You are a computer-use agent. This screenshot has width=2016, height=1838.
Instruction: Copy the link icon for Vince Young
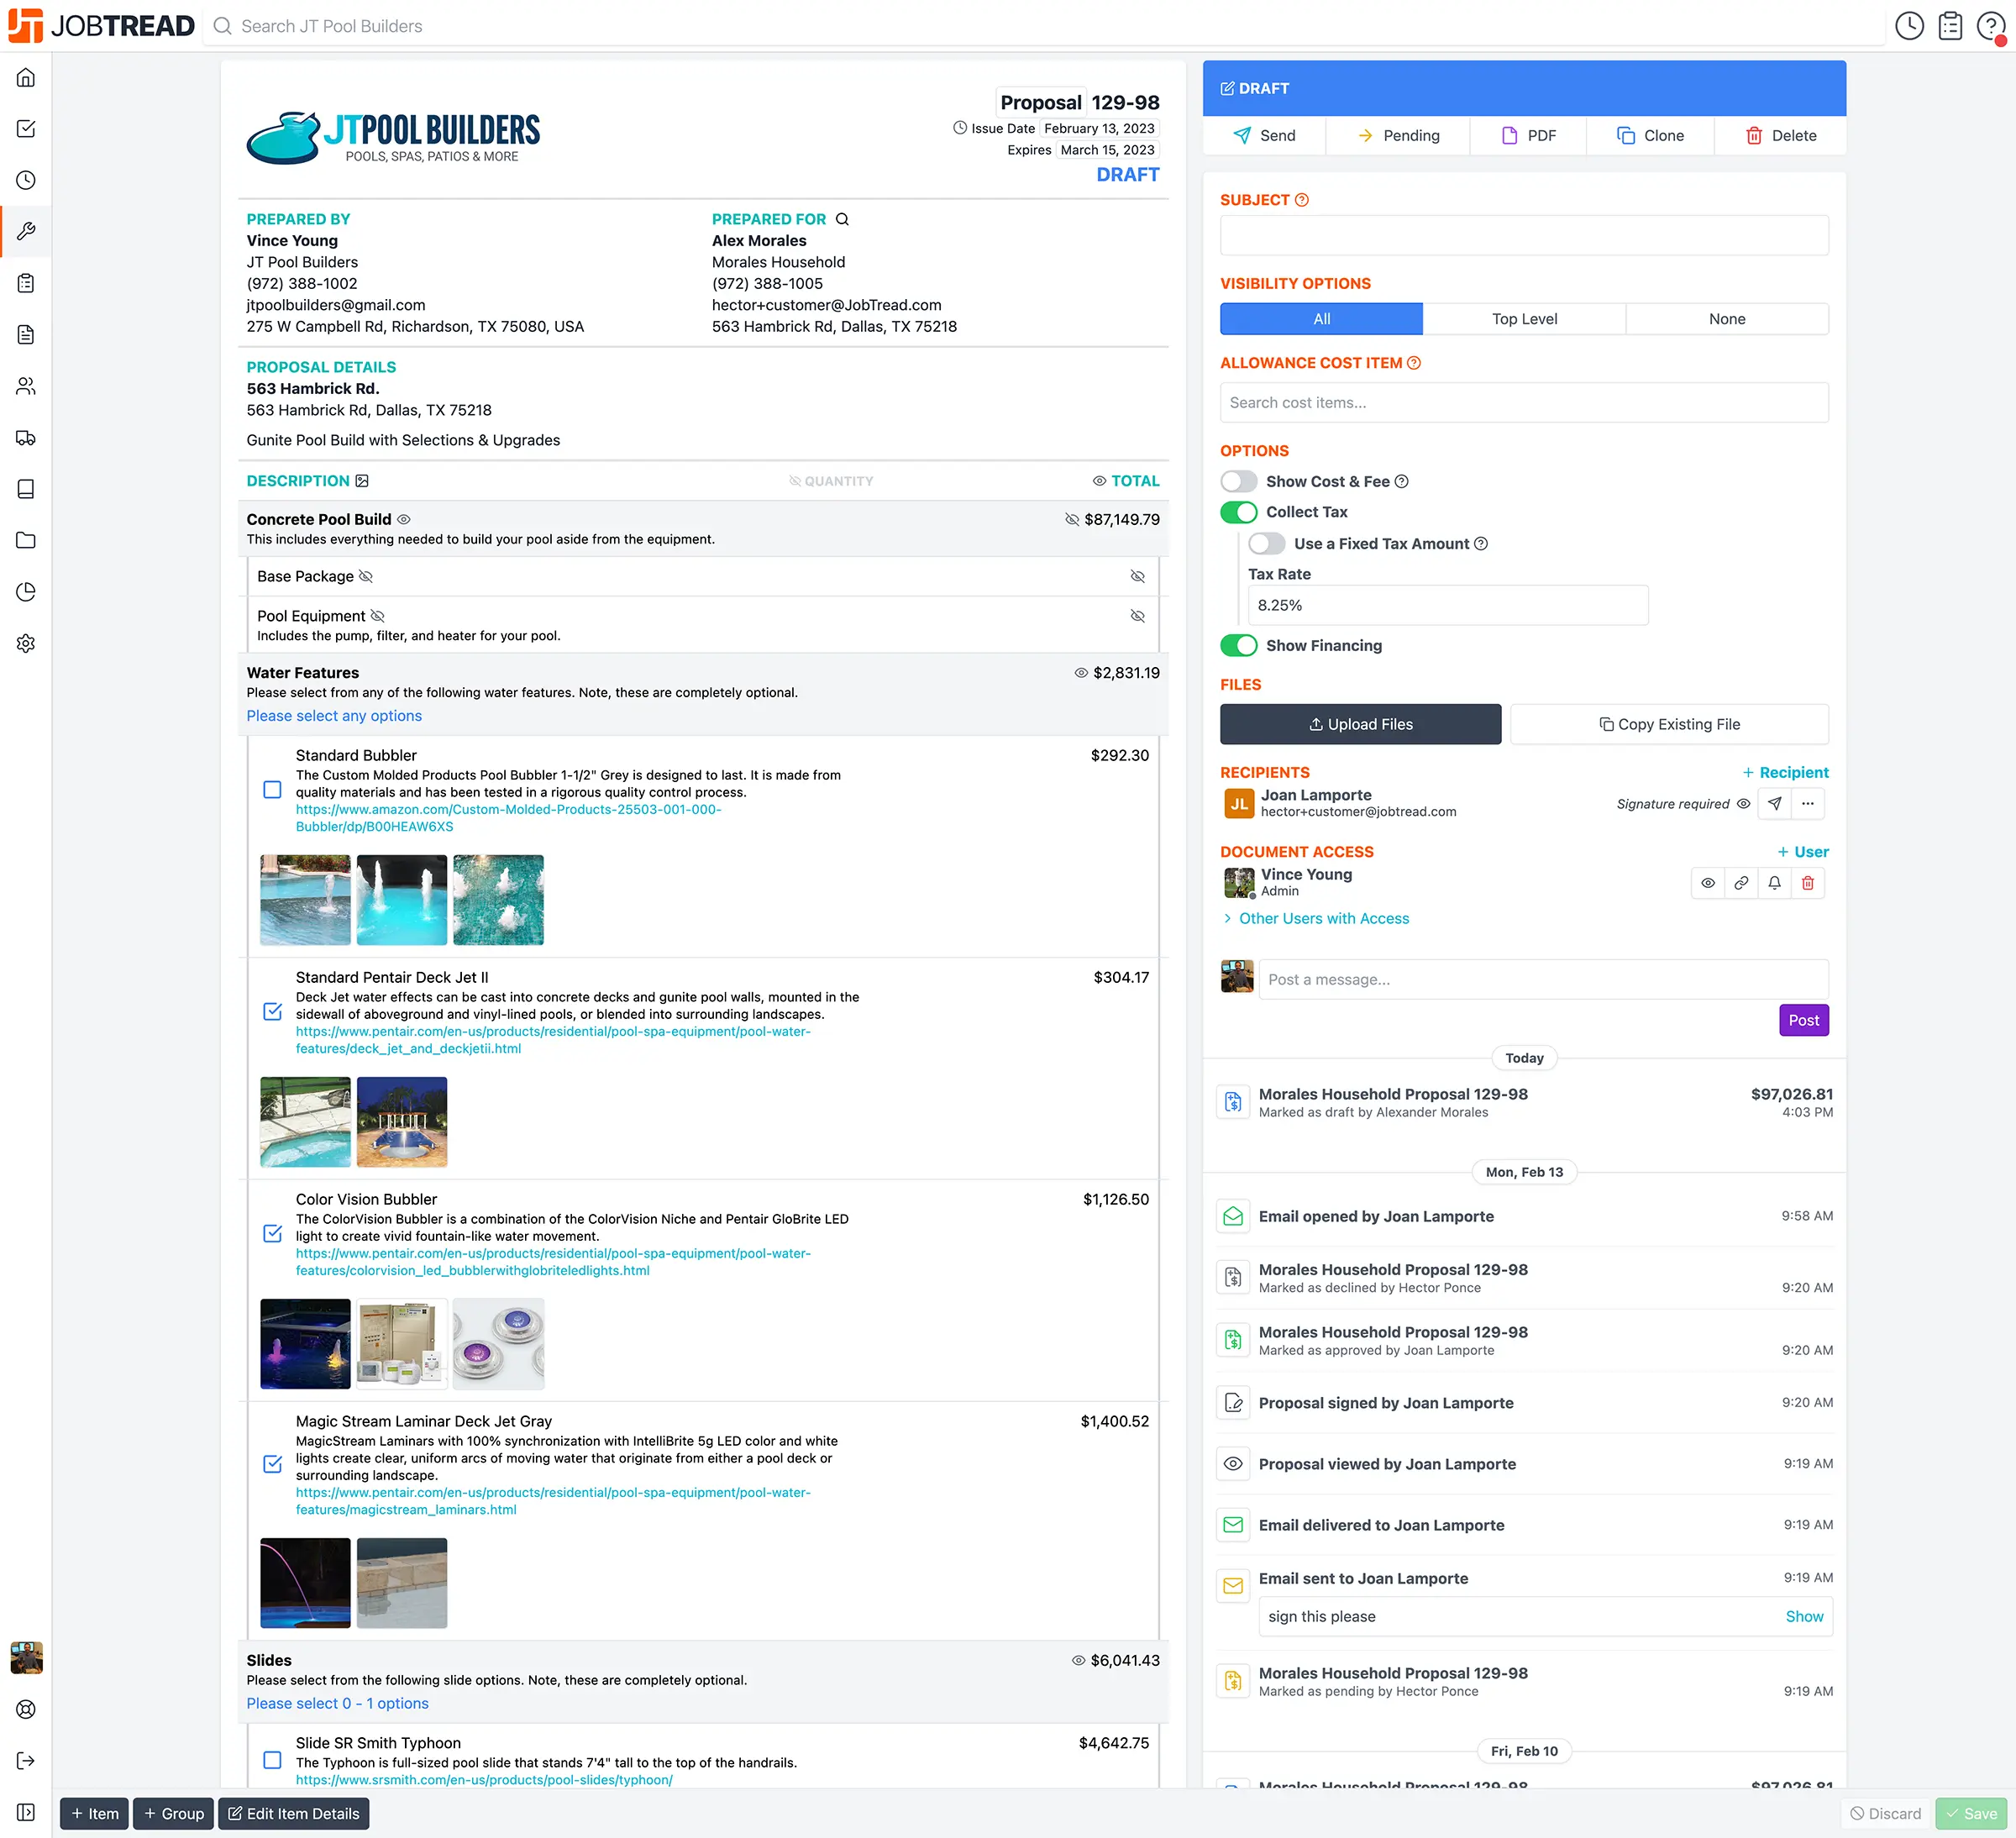click(1741, 883)
